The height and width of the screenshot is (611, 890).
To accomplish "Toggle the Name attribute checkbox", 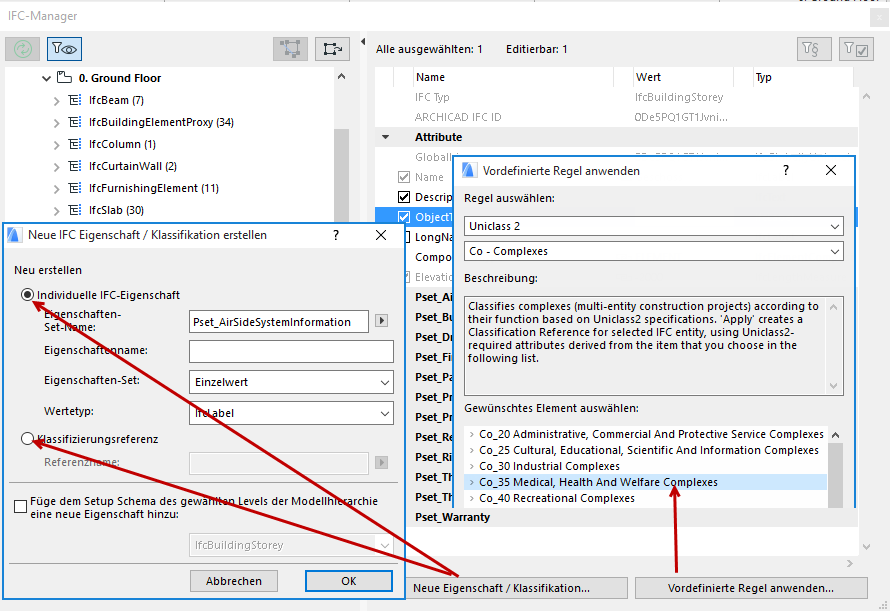I will pyautogui.click(x=404, y=177).
